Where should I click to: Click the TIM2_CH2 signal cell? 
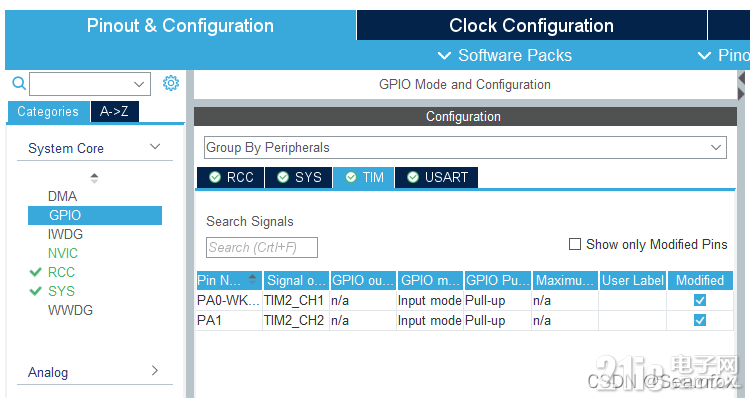coord(296,320)
